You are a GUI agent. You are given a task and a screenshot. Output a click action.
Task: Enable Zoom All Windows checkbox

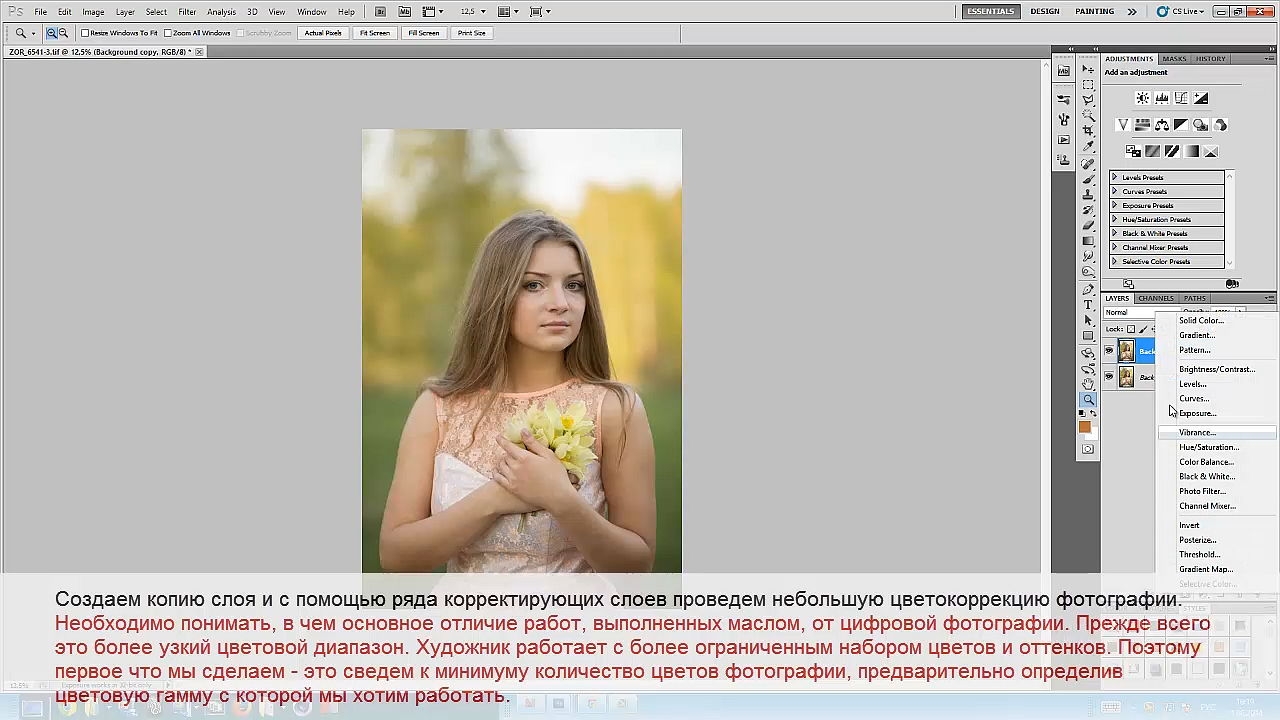[167, 33]
